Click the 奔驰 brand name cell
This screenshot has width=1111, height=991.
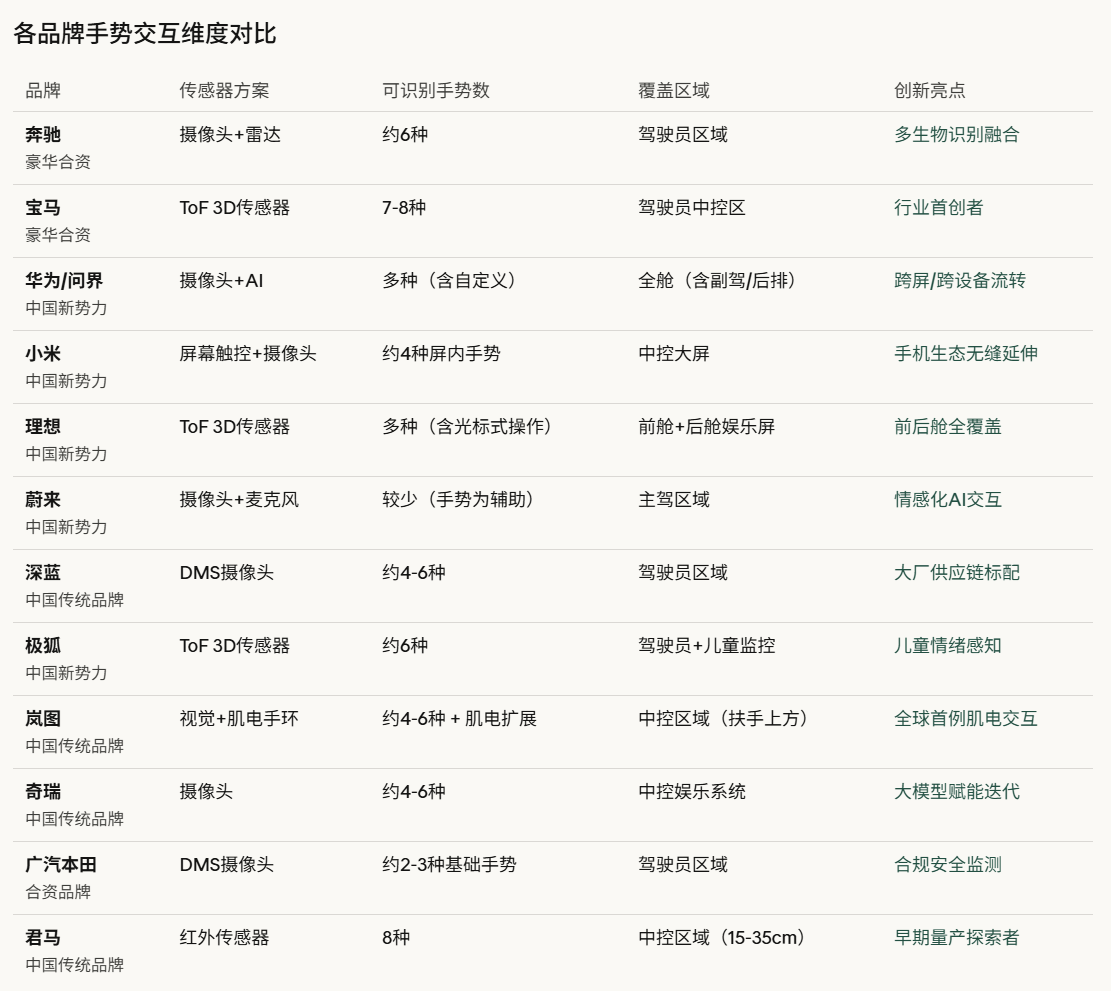[x=42, y=135]
